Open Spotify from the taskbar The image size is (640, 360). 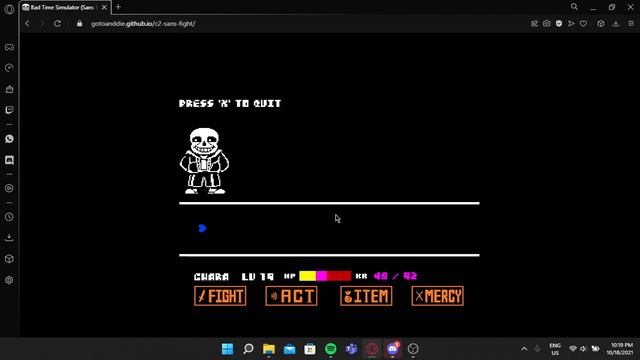pyautogui.click(x=331, y=349)
